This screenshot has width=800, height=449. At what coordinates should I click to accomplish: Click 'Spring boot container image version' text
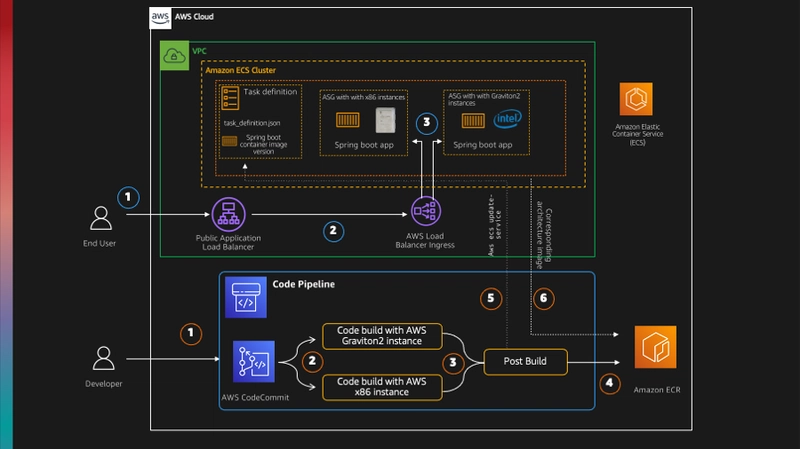click(x=263, y=144)
